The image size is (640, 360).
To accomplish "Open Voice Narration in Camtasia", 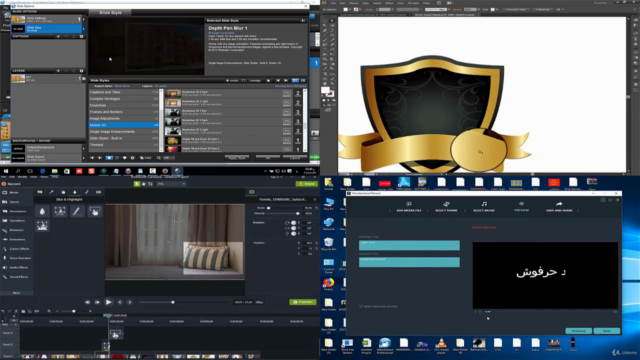I will coord(16,258).
